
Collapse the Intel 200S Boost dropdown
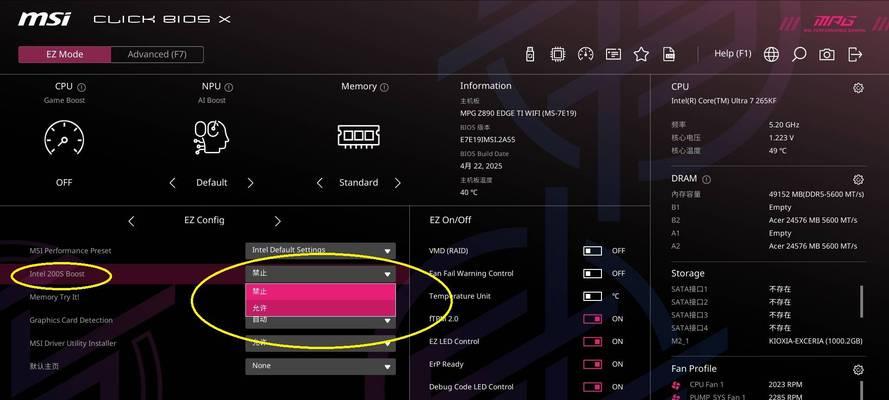point(320,274)
